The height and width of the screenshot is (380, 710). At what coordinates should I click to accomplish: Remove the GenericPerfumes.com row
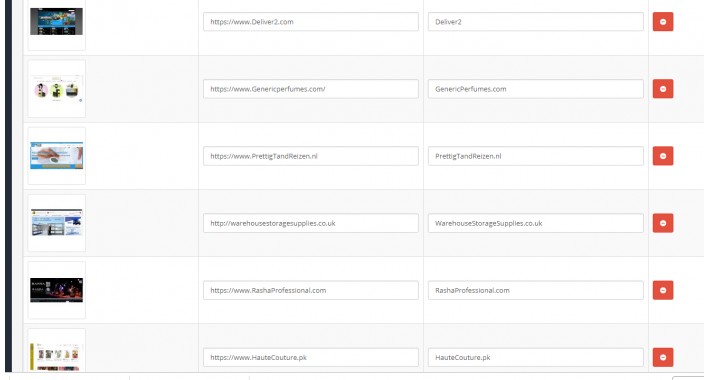(x=662, y=89)
